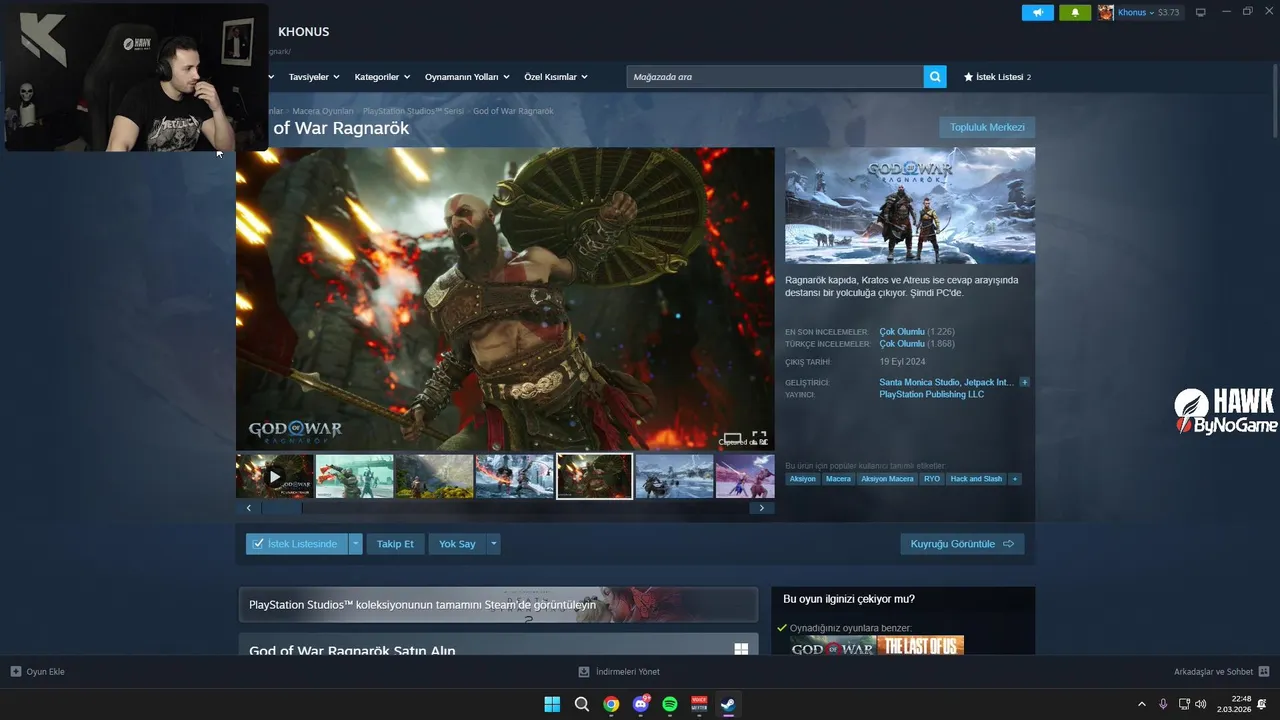
Task: Open the Çok Olumlu Turkish reviews link
Action: pyautogui.click(x=902, y=343)
